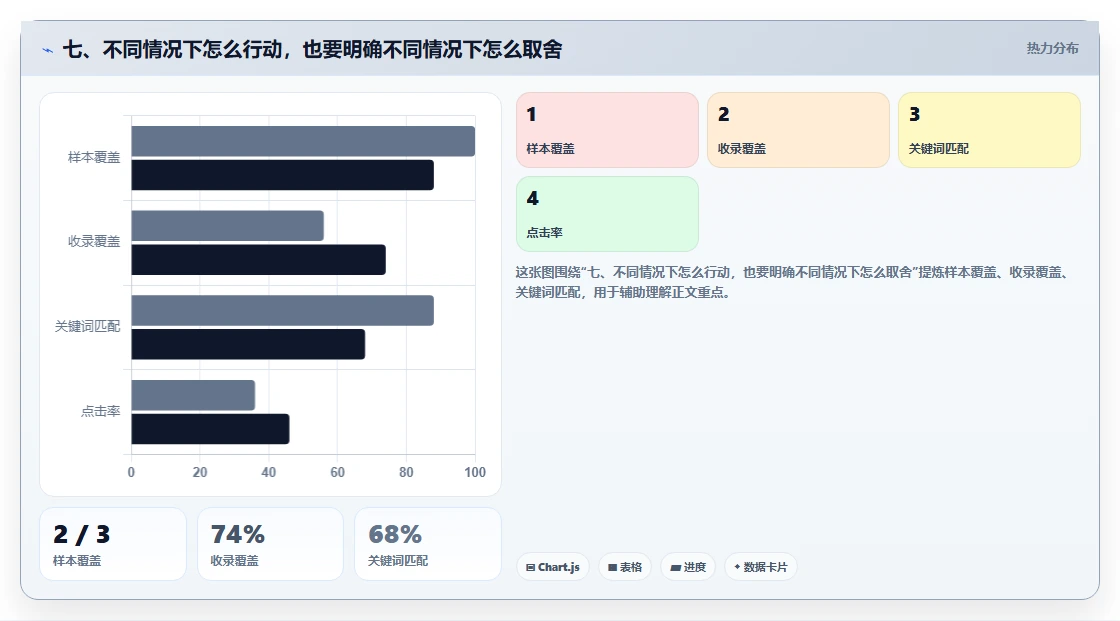The width and height of the screenshot is (1120, 621).
Task: Click the 收录覆盖 y-axis label
Action: click(94, 242)
